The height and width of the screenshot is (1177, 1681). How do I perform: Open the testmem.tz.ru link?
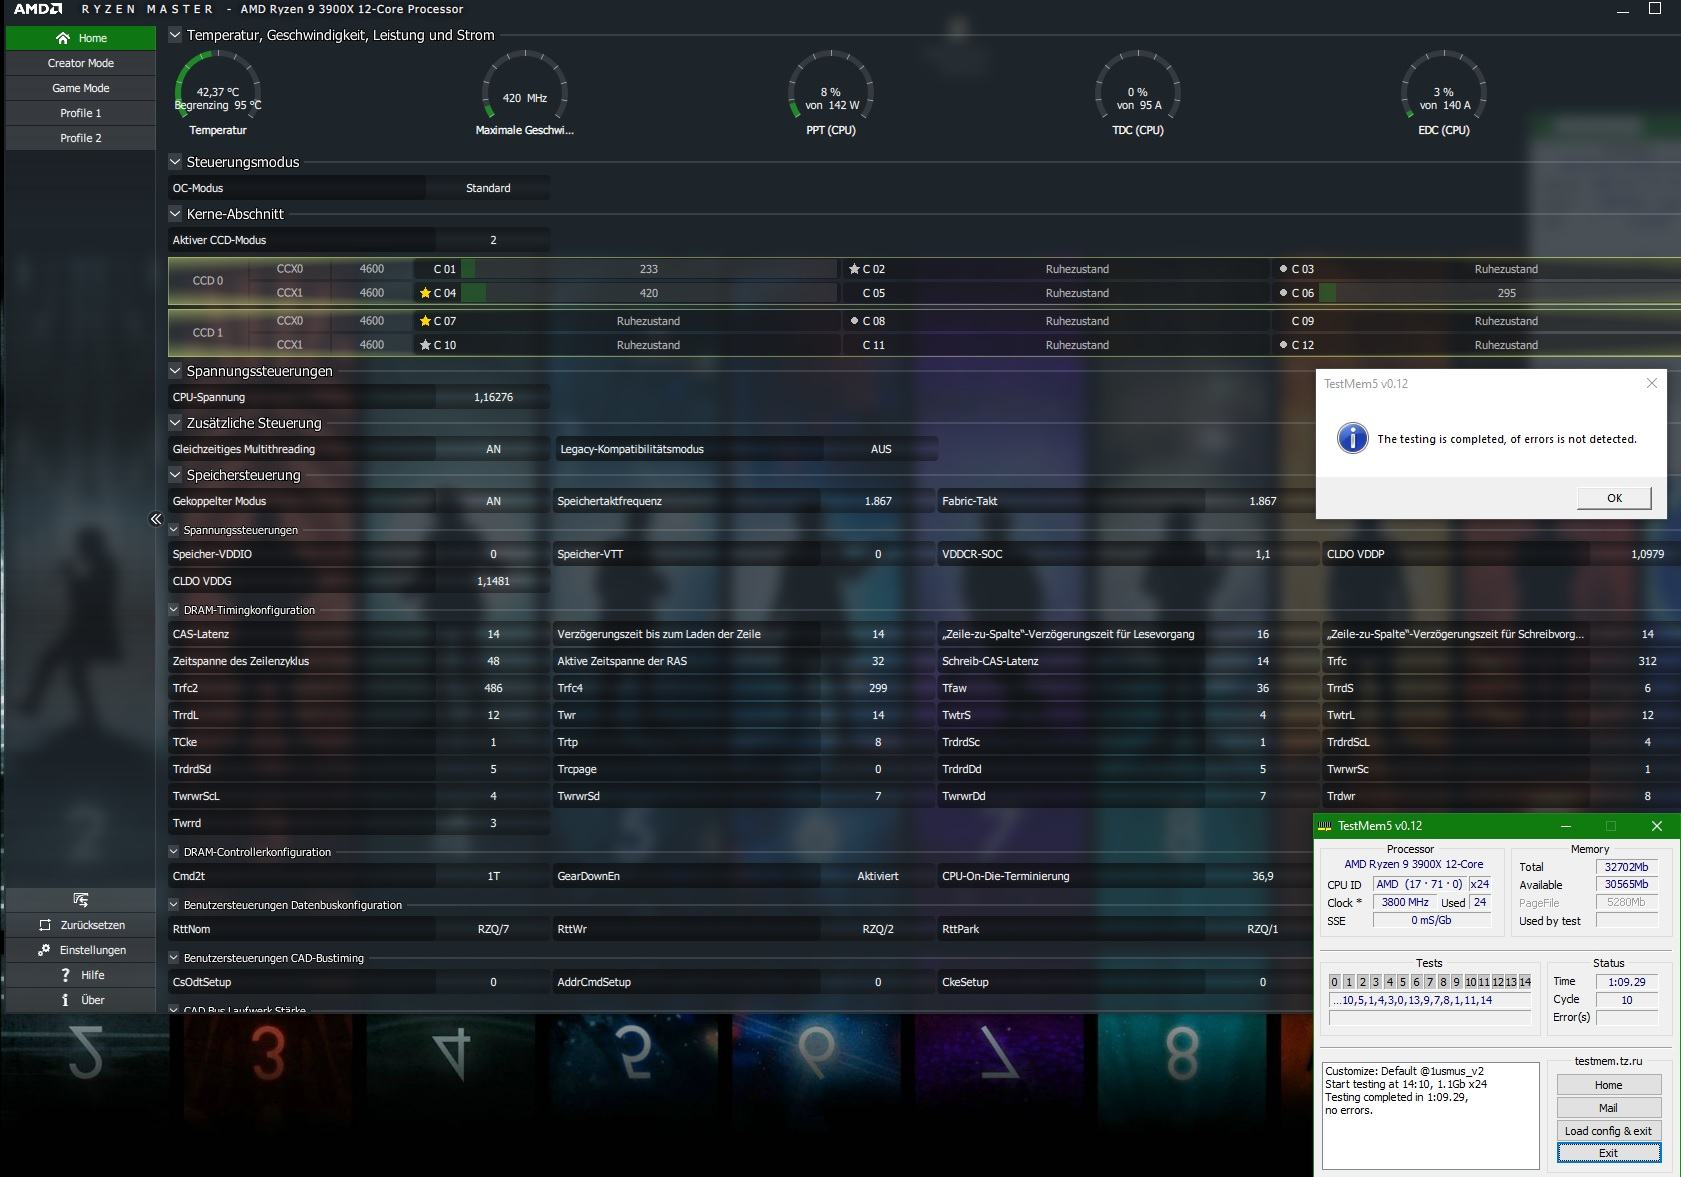click(1608, 1061)
